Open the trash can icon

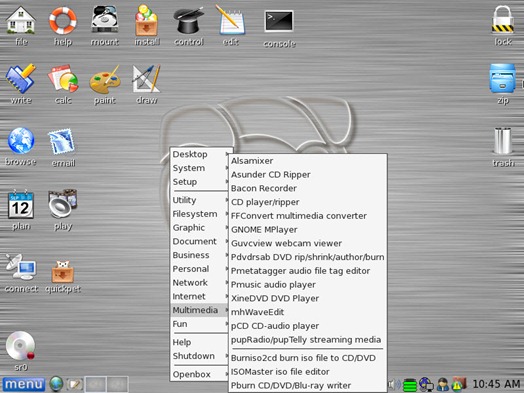coord(503,141)
